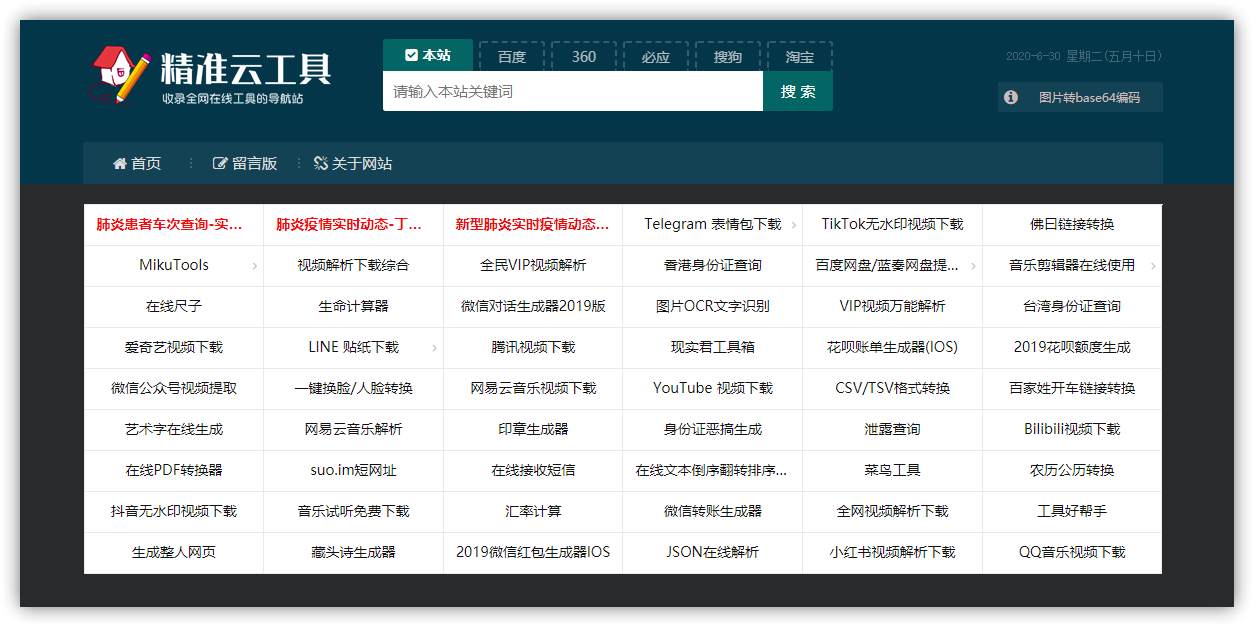This screenshot has height=627, width=1254.
Task: Open 微信公众号视频提取 tool
Action: click(174, 389)
